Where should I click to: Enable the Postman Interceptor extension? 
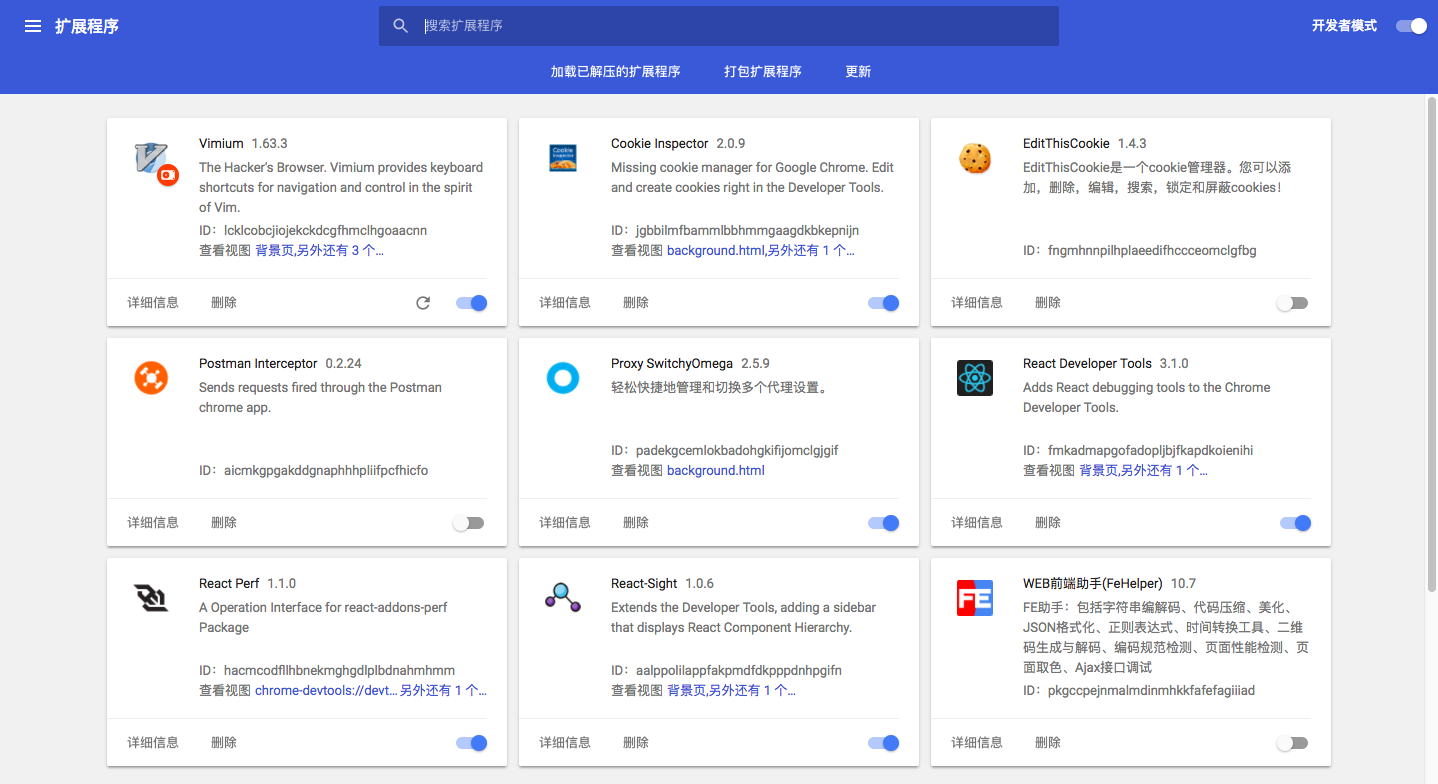point(468,523)
